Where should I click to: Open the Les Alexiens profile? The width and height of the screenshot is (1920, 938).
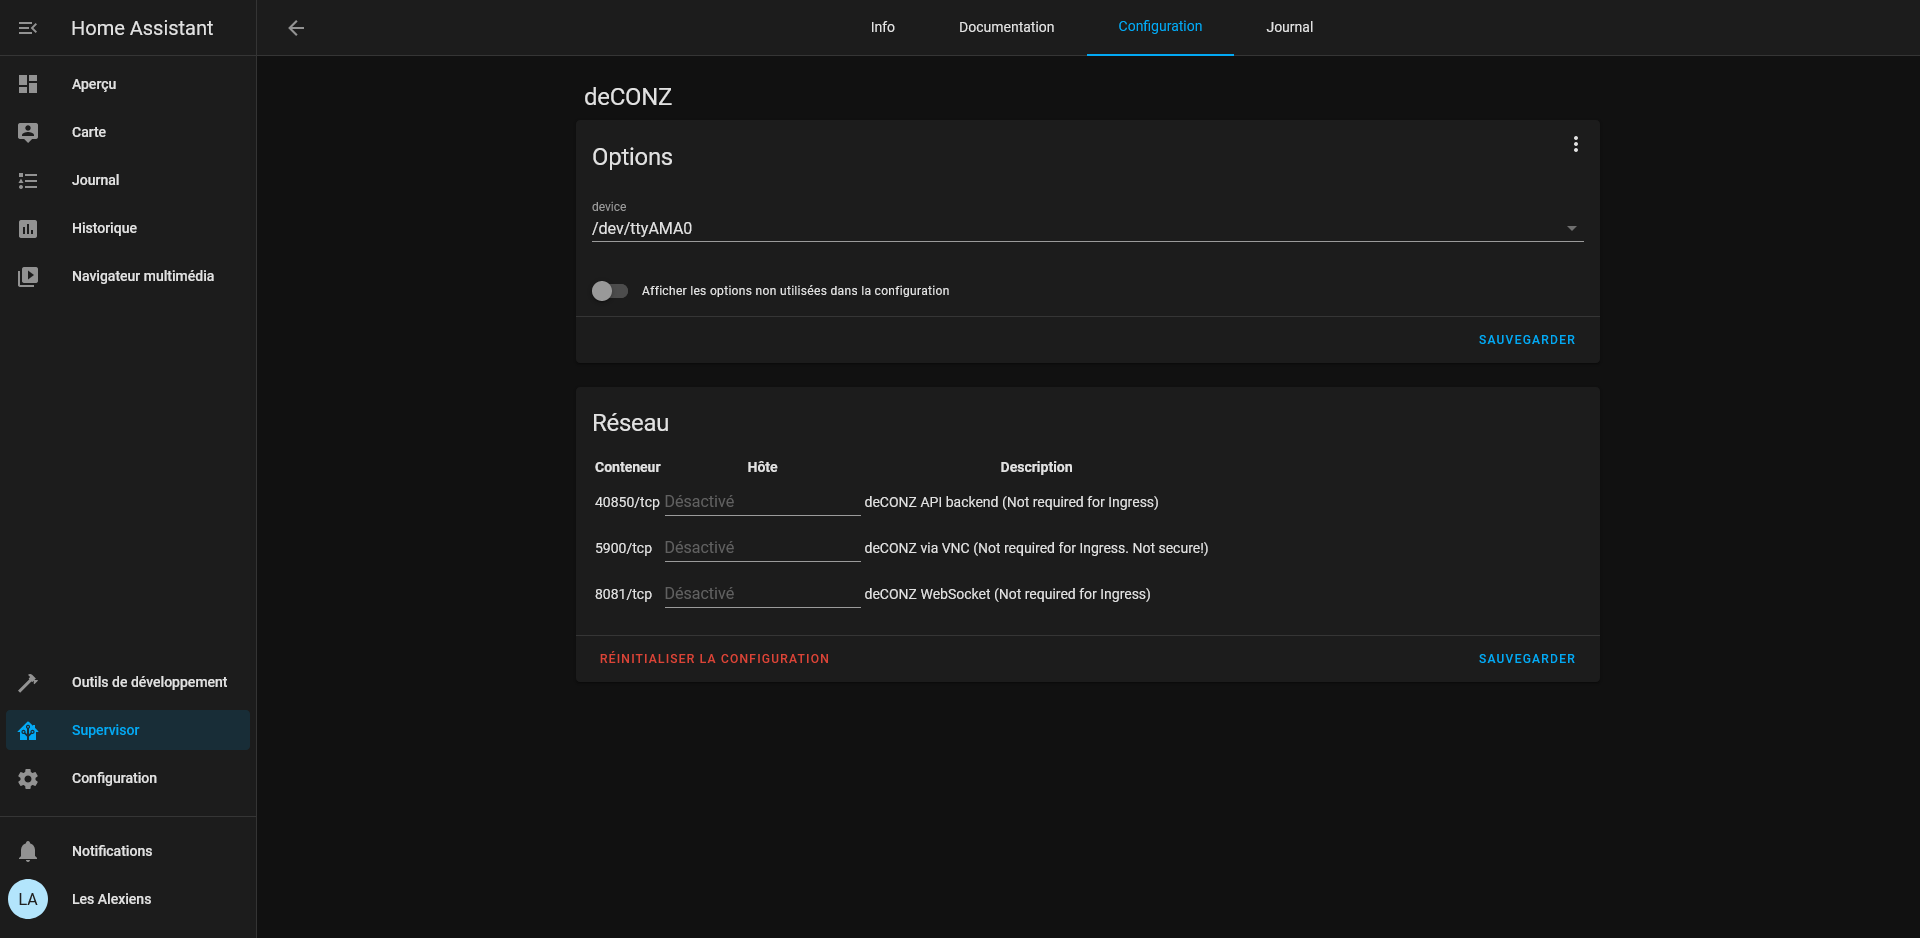click(128, 899)
